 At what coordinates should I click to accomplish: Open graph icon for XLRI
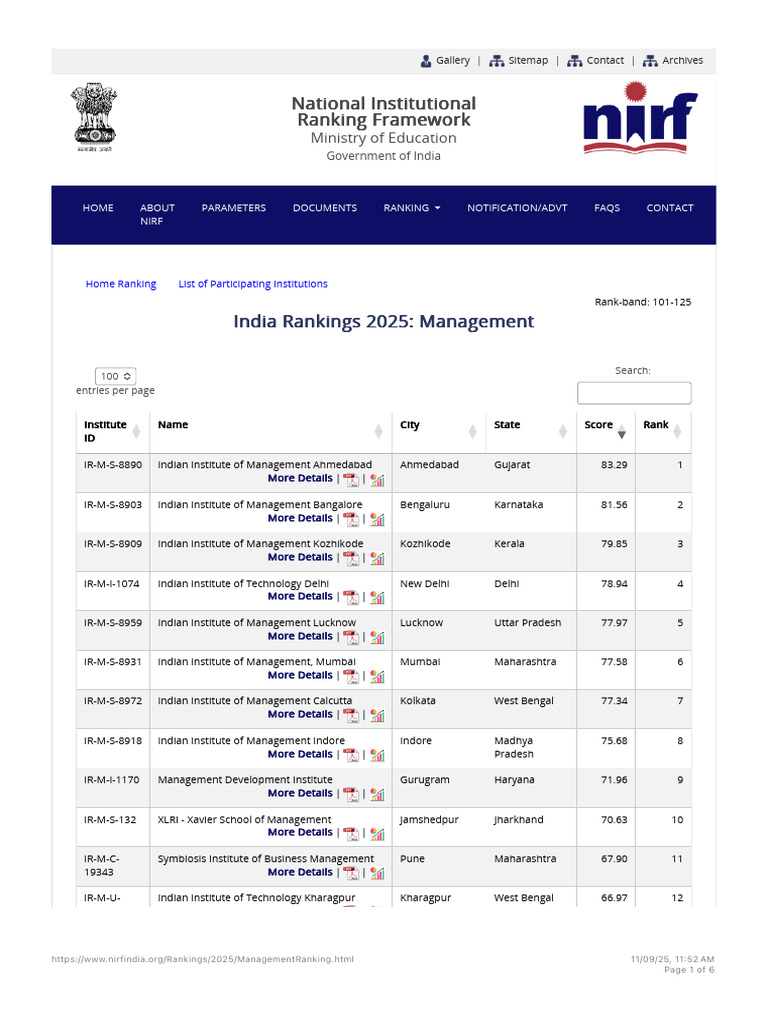[x=377, y=835]
